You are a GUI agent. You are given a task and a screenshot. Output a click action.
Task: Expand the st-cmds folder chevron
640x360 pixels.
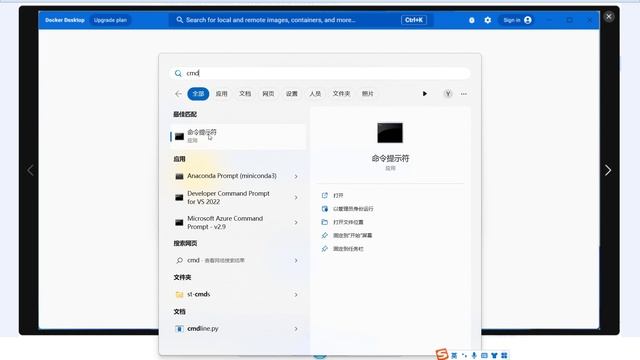point(296,295)
